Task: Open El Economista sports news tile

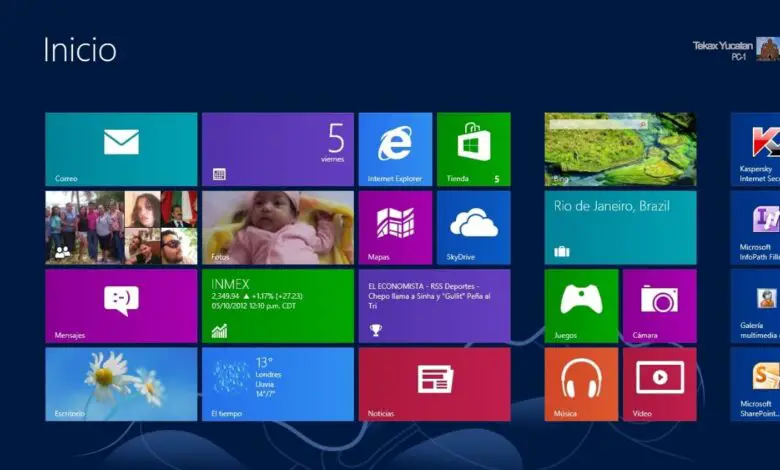Action: pyautogui.click(x=434, y=306)
